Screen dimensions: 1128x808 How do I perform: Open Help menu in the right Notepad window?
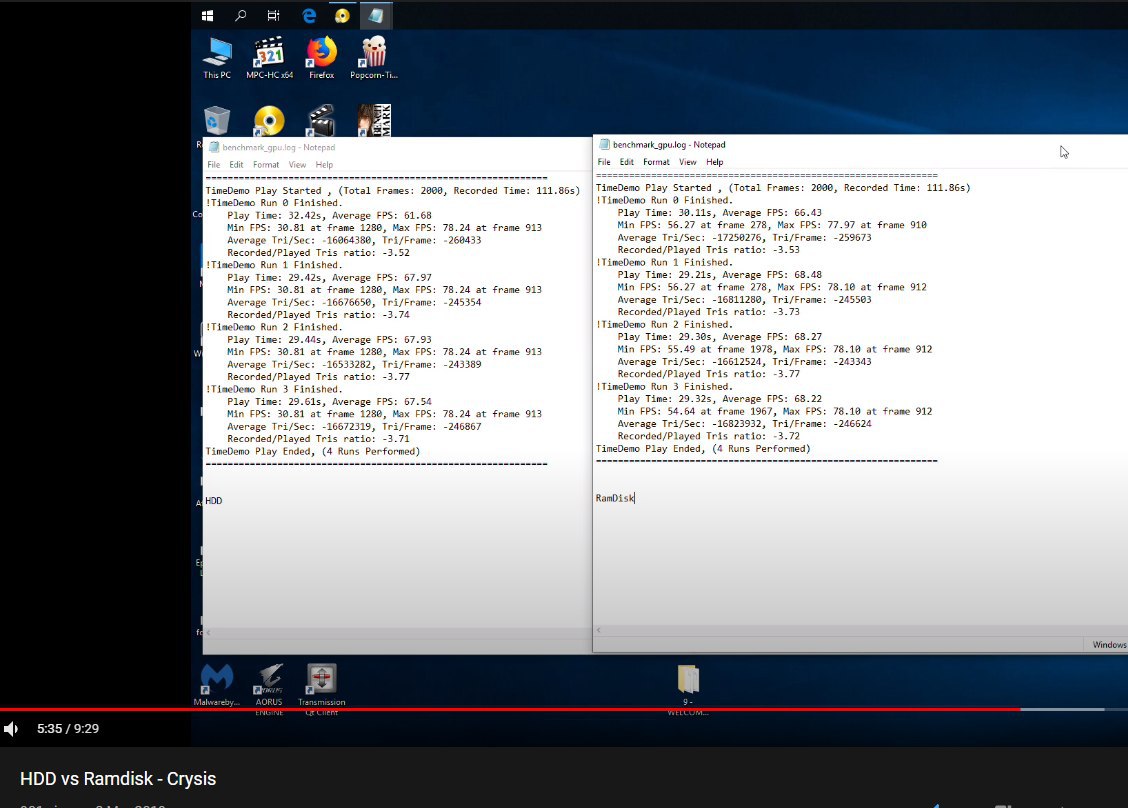[x=714, y=162]
